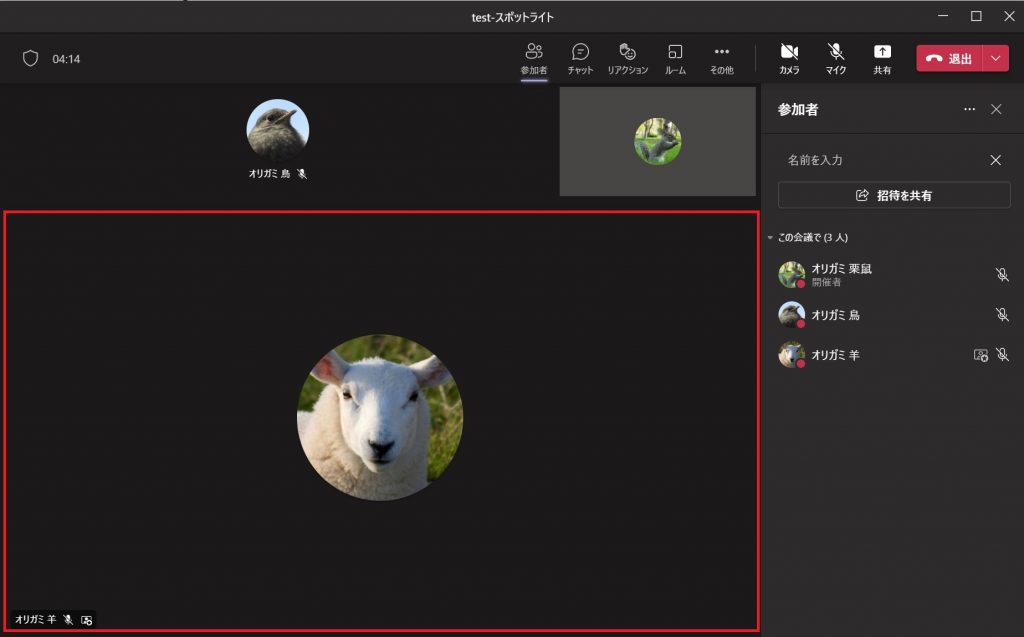Viewport: 1024px width, 637px height.
Task: Minimize the meeting window
Action: click(943, 16)
